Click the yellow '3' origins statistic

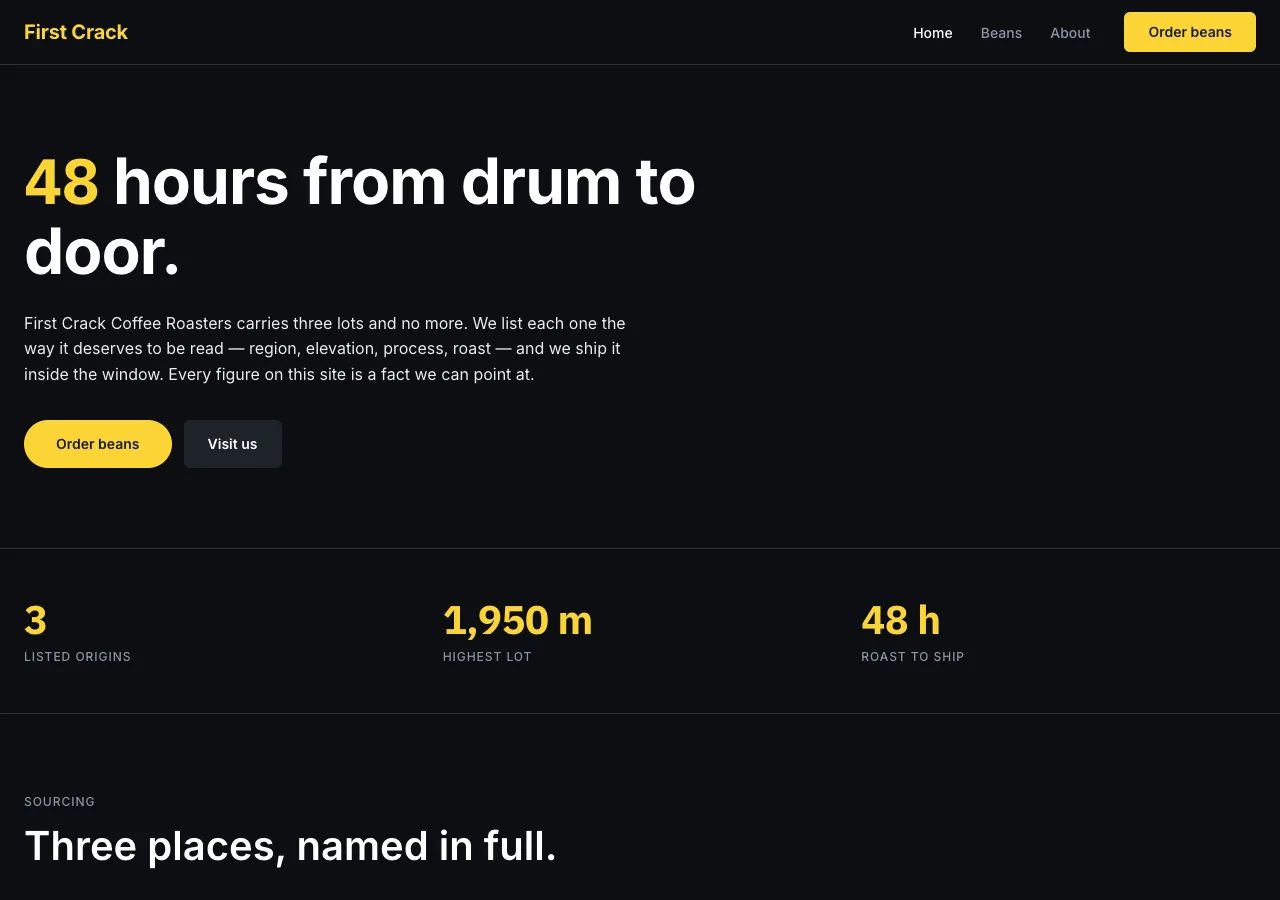point(35,621)
